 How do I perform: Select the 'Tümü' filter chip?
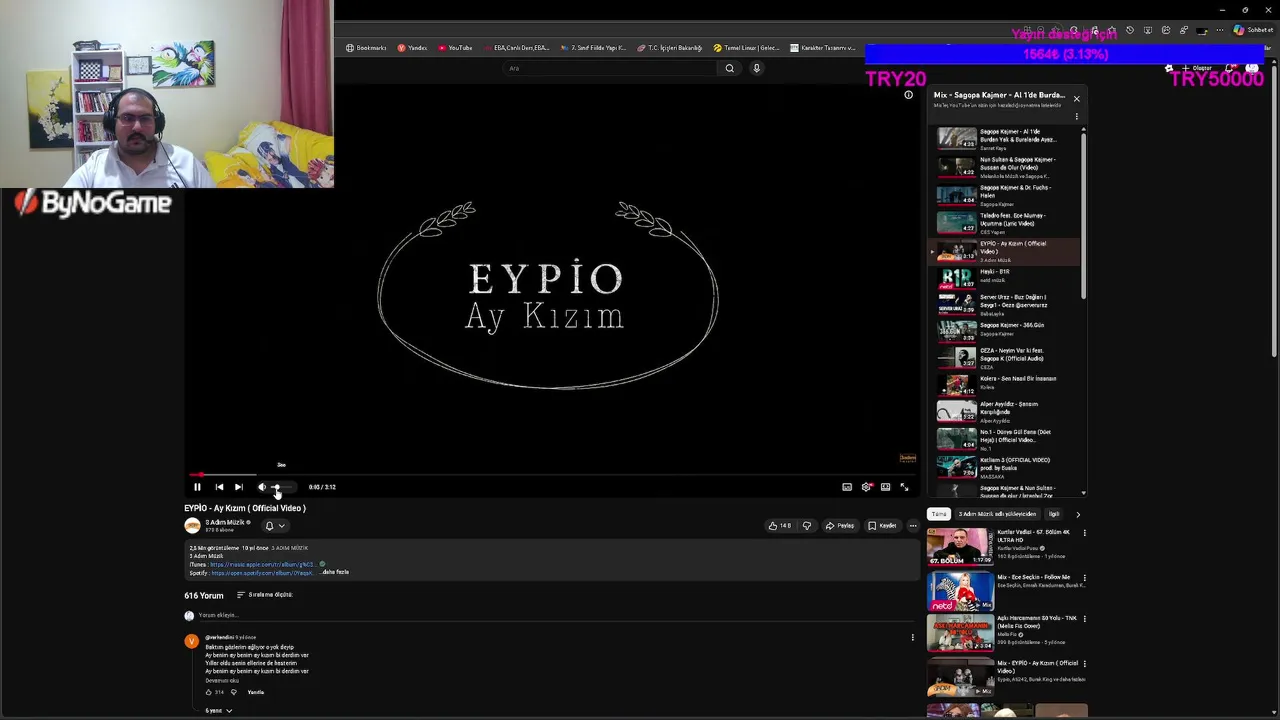938,514
